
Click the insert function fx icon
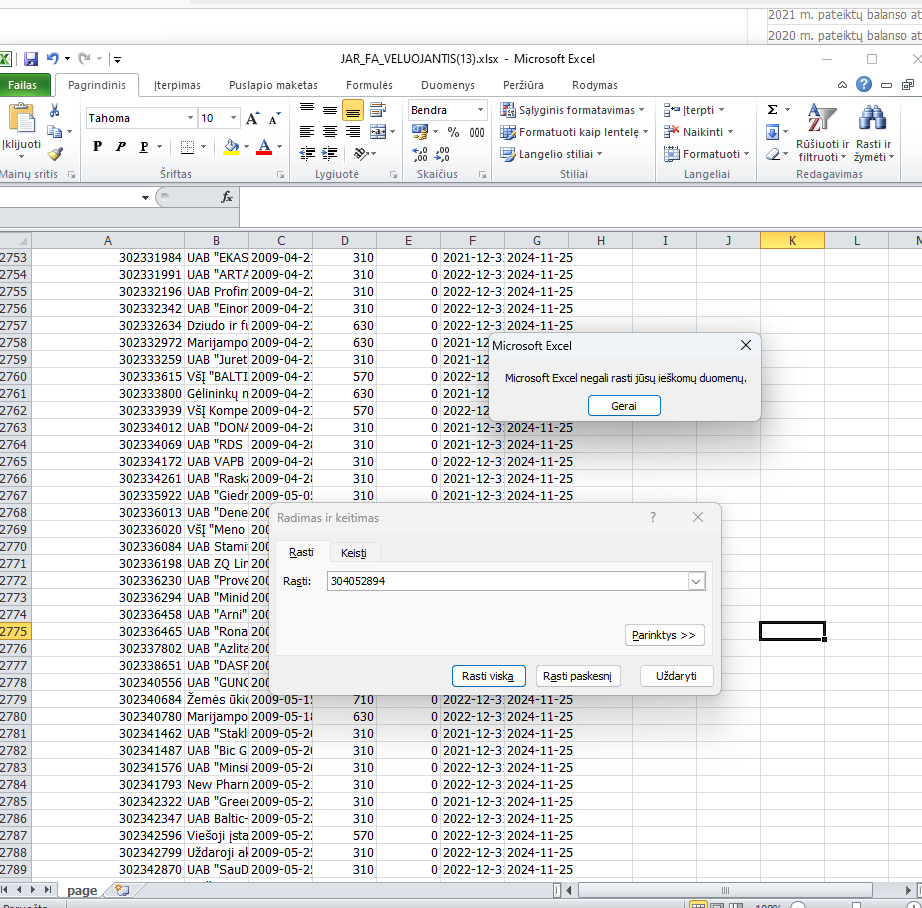227,198
